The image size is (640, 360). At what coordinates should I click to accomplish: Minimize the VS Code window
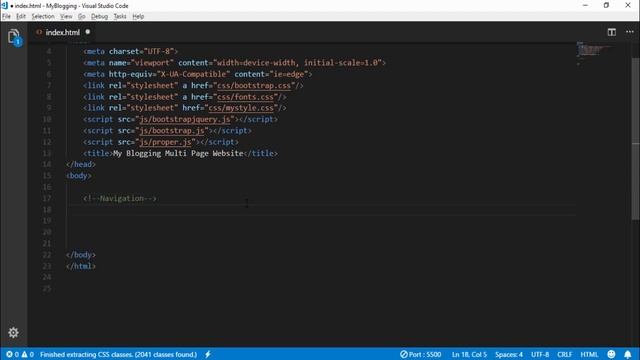click(x=585, y=5)
